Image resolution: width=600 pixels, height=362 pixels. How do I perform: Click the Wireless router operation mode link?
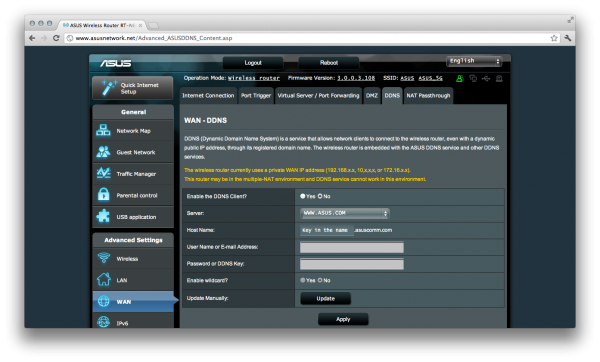coord(254,78)
